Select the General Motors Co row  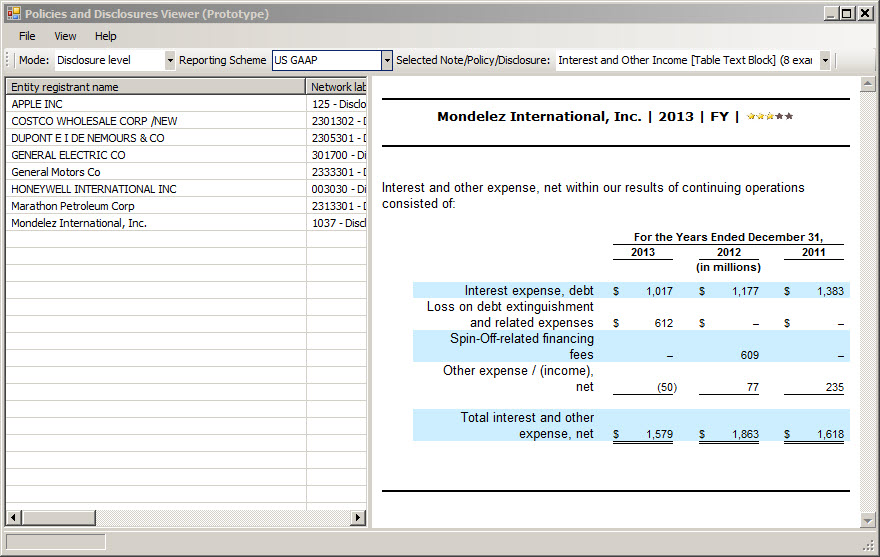pos(156,172)
